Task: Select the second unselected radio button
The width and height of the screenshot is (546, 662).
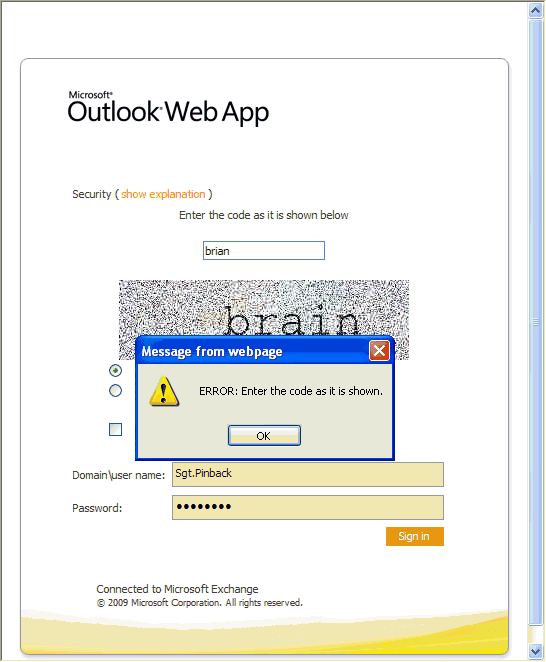Action: point(115,391)
